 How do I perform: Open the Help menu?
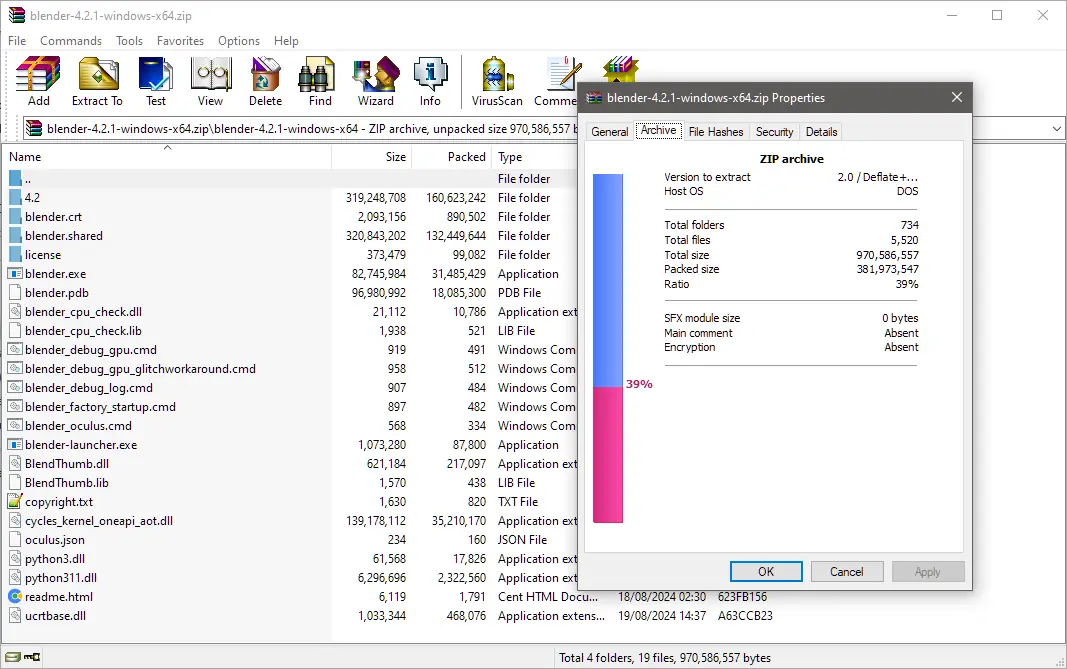tap(286, 41)
